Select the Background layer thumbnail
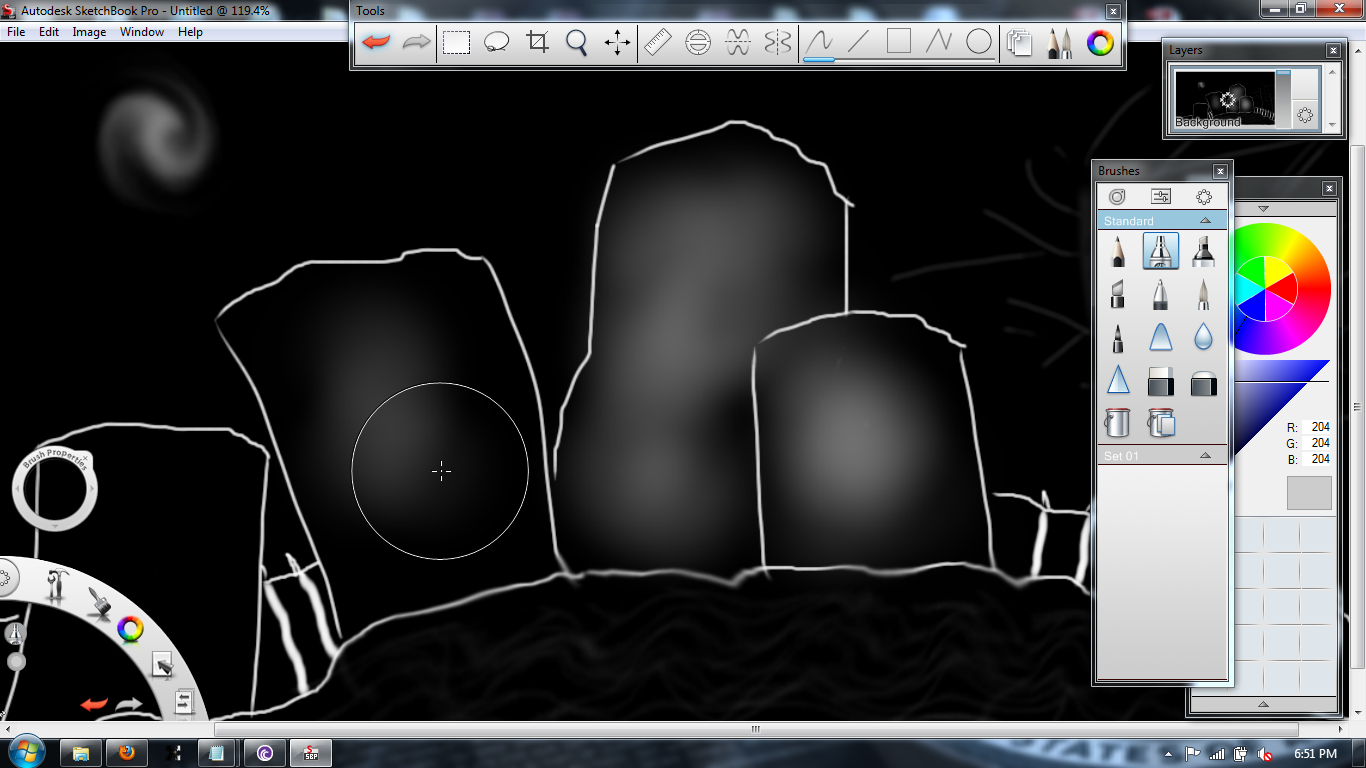Viewport: 1366px width, 768px height. [1225, 98]
